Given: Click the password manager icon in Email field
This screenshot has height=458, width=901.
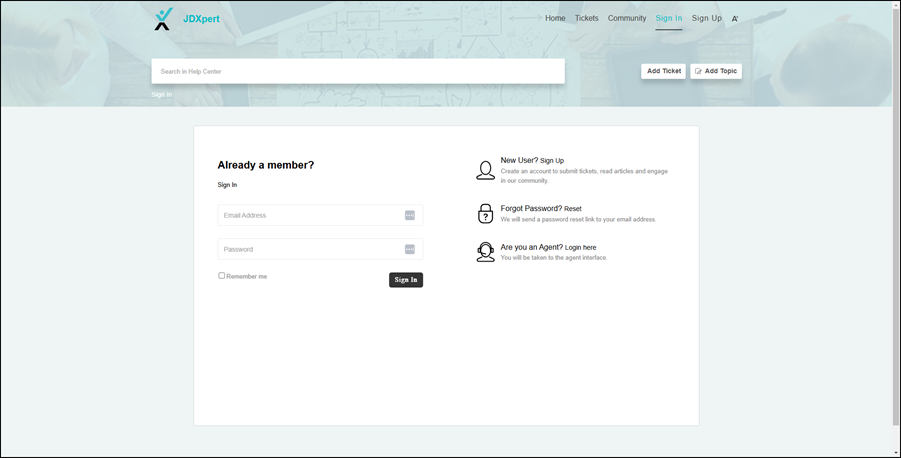Looking at the screenshot, I should point(410,215).
